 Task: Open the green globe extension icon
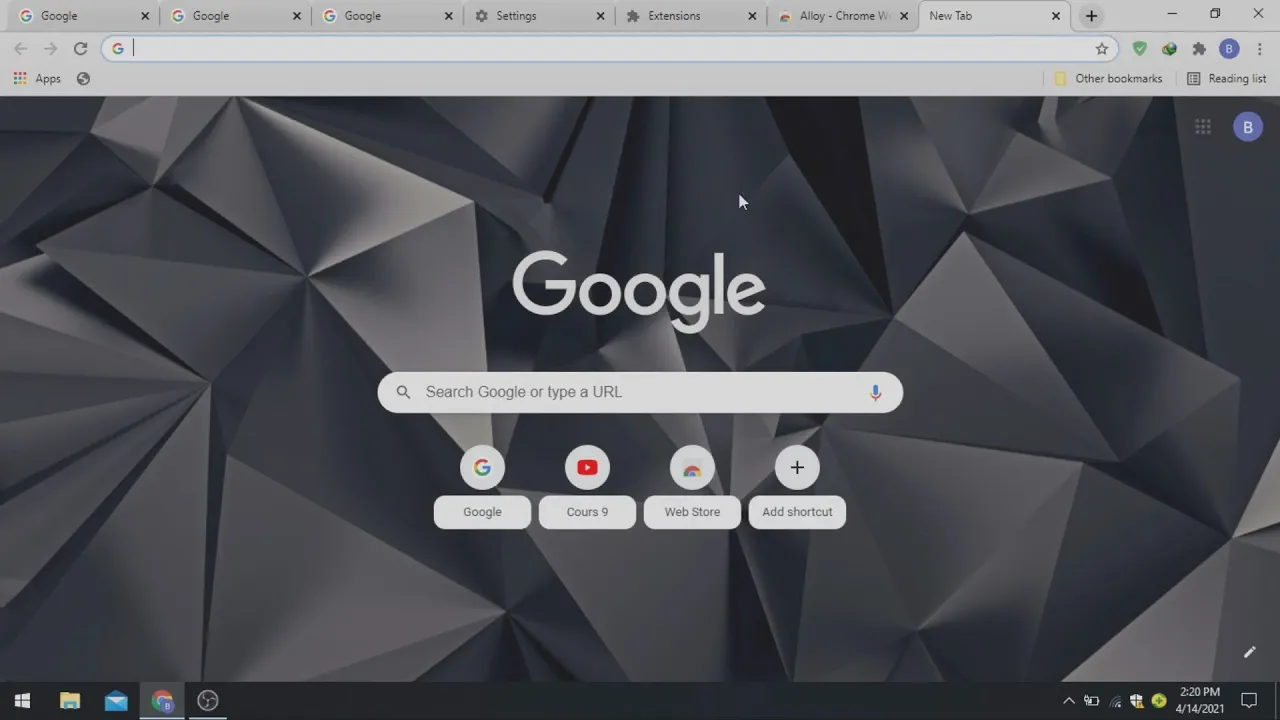pos(1169,48)
